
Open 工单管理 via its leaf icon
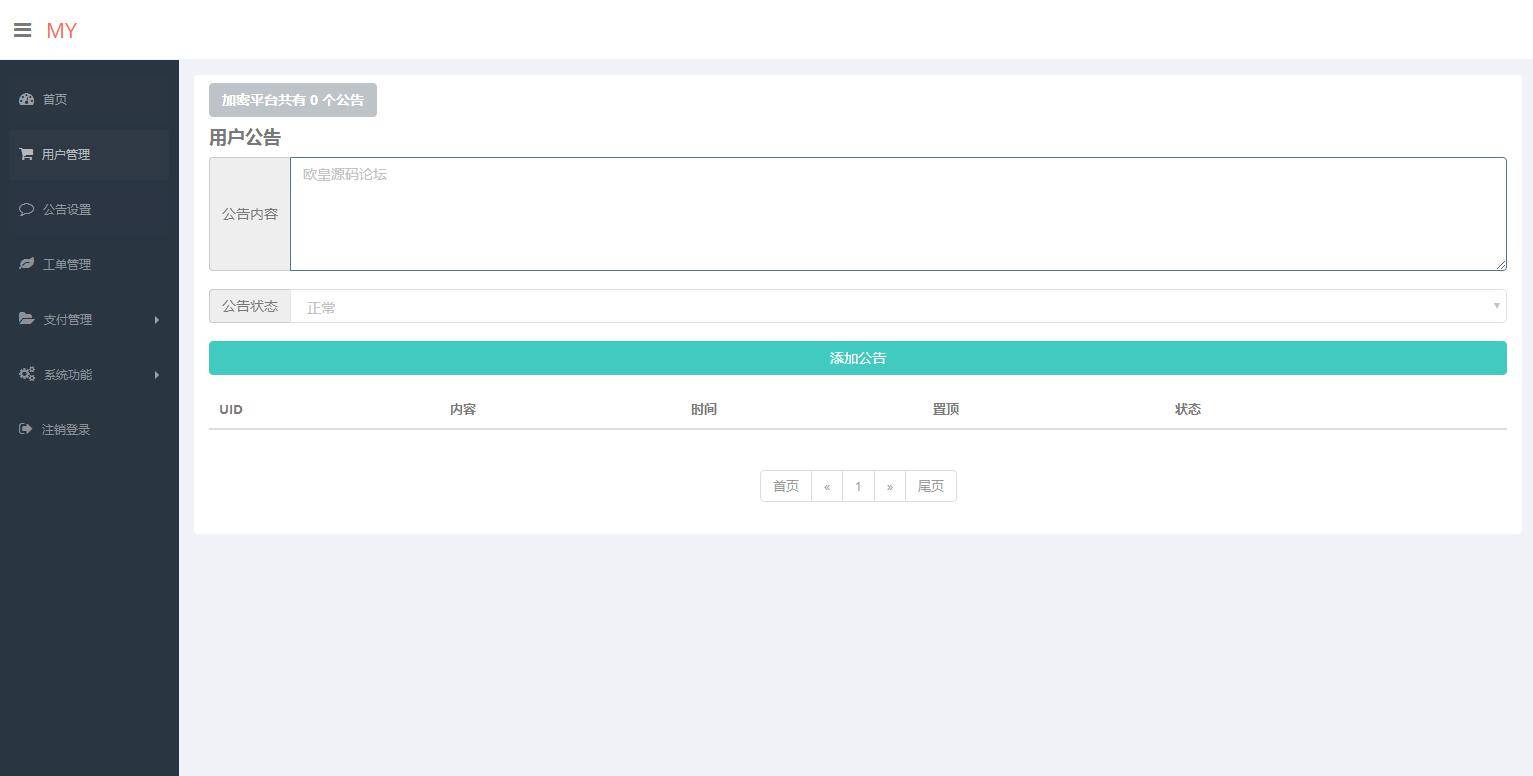point(26,264)
